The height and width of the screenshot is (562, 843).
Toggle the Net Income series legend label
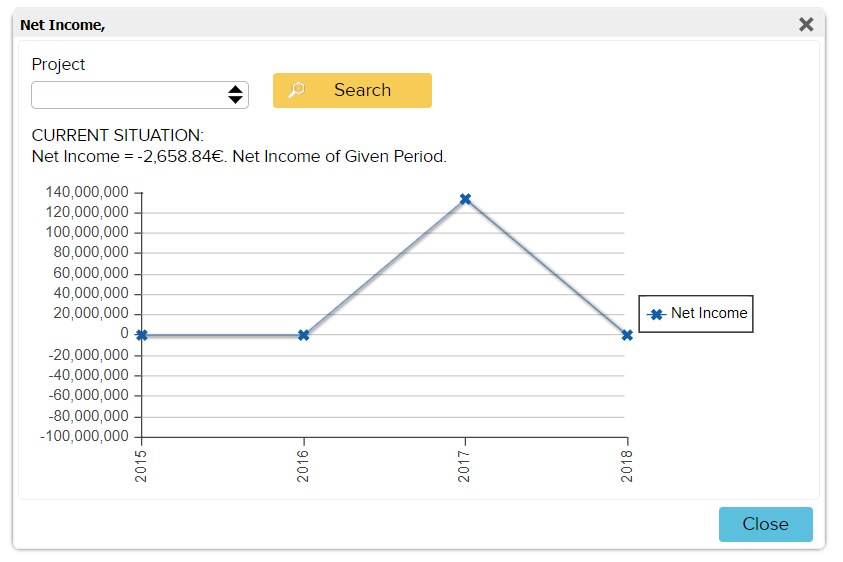click(708, 313)
